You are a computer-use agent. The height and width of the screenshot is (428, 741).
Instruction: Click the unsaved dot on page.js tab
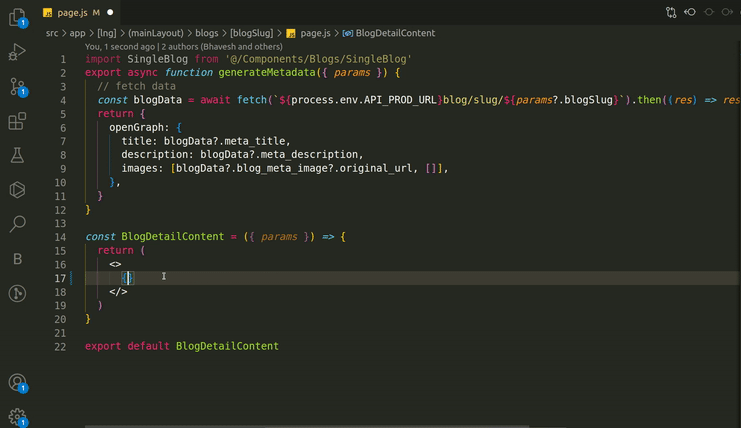[110, 13]
